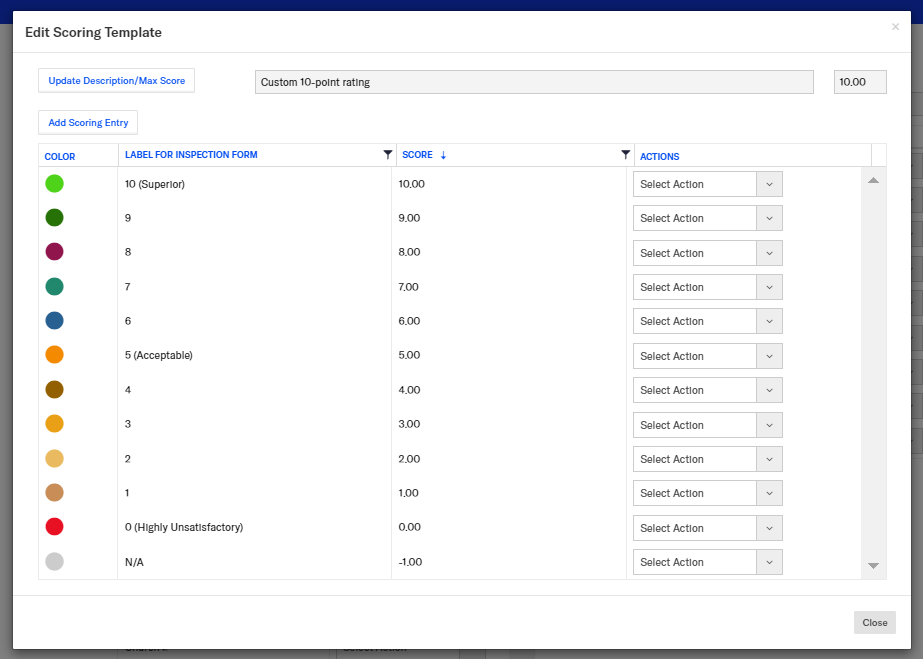Open Select Action for row labeled 8
923x659 pixels.
point(707,253)
